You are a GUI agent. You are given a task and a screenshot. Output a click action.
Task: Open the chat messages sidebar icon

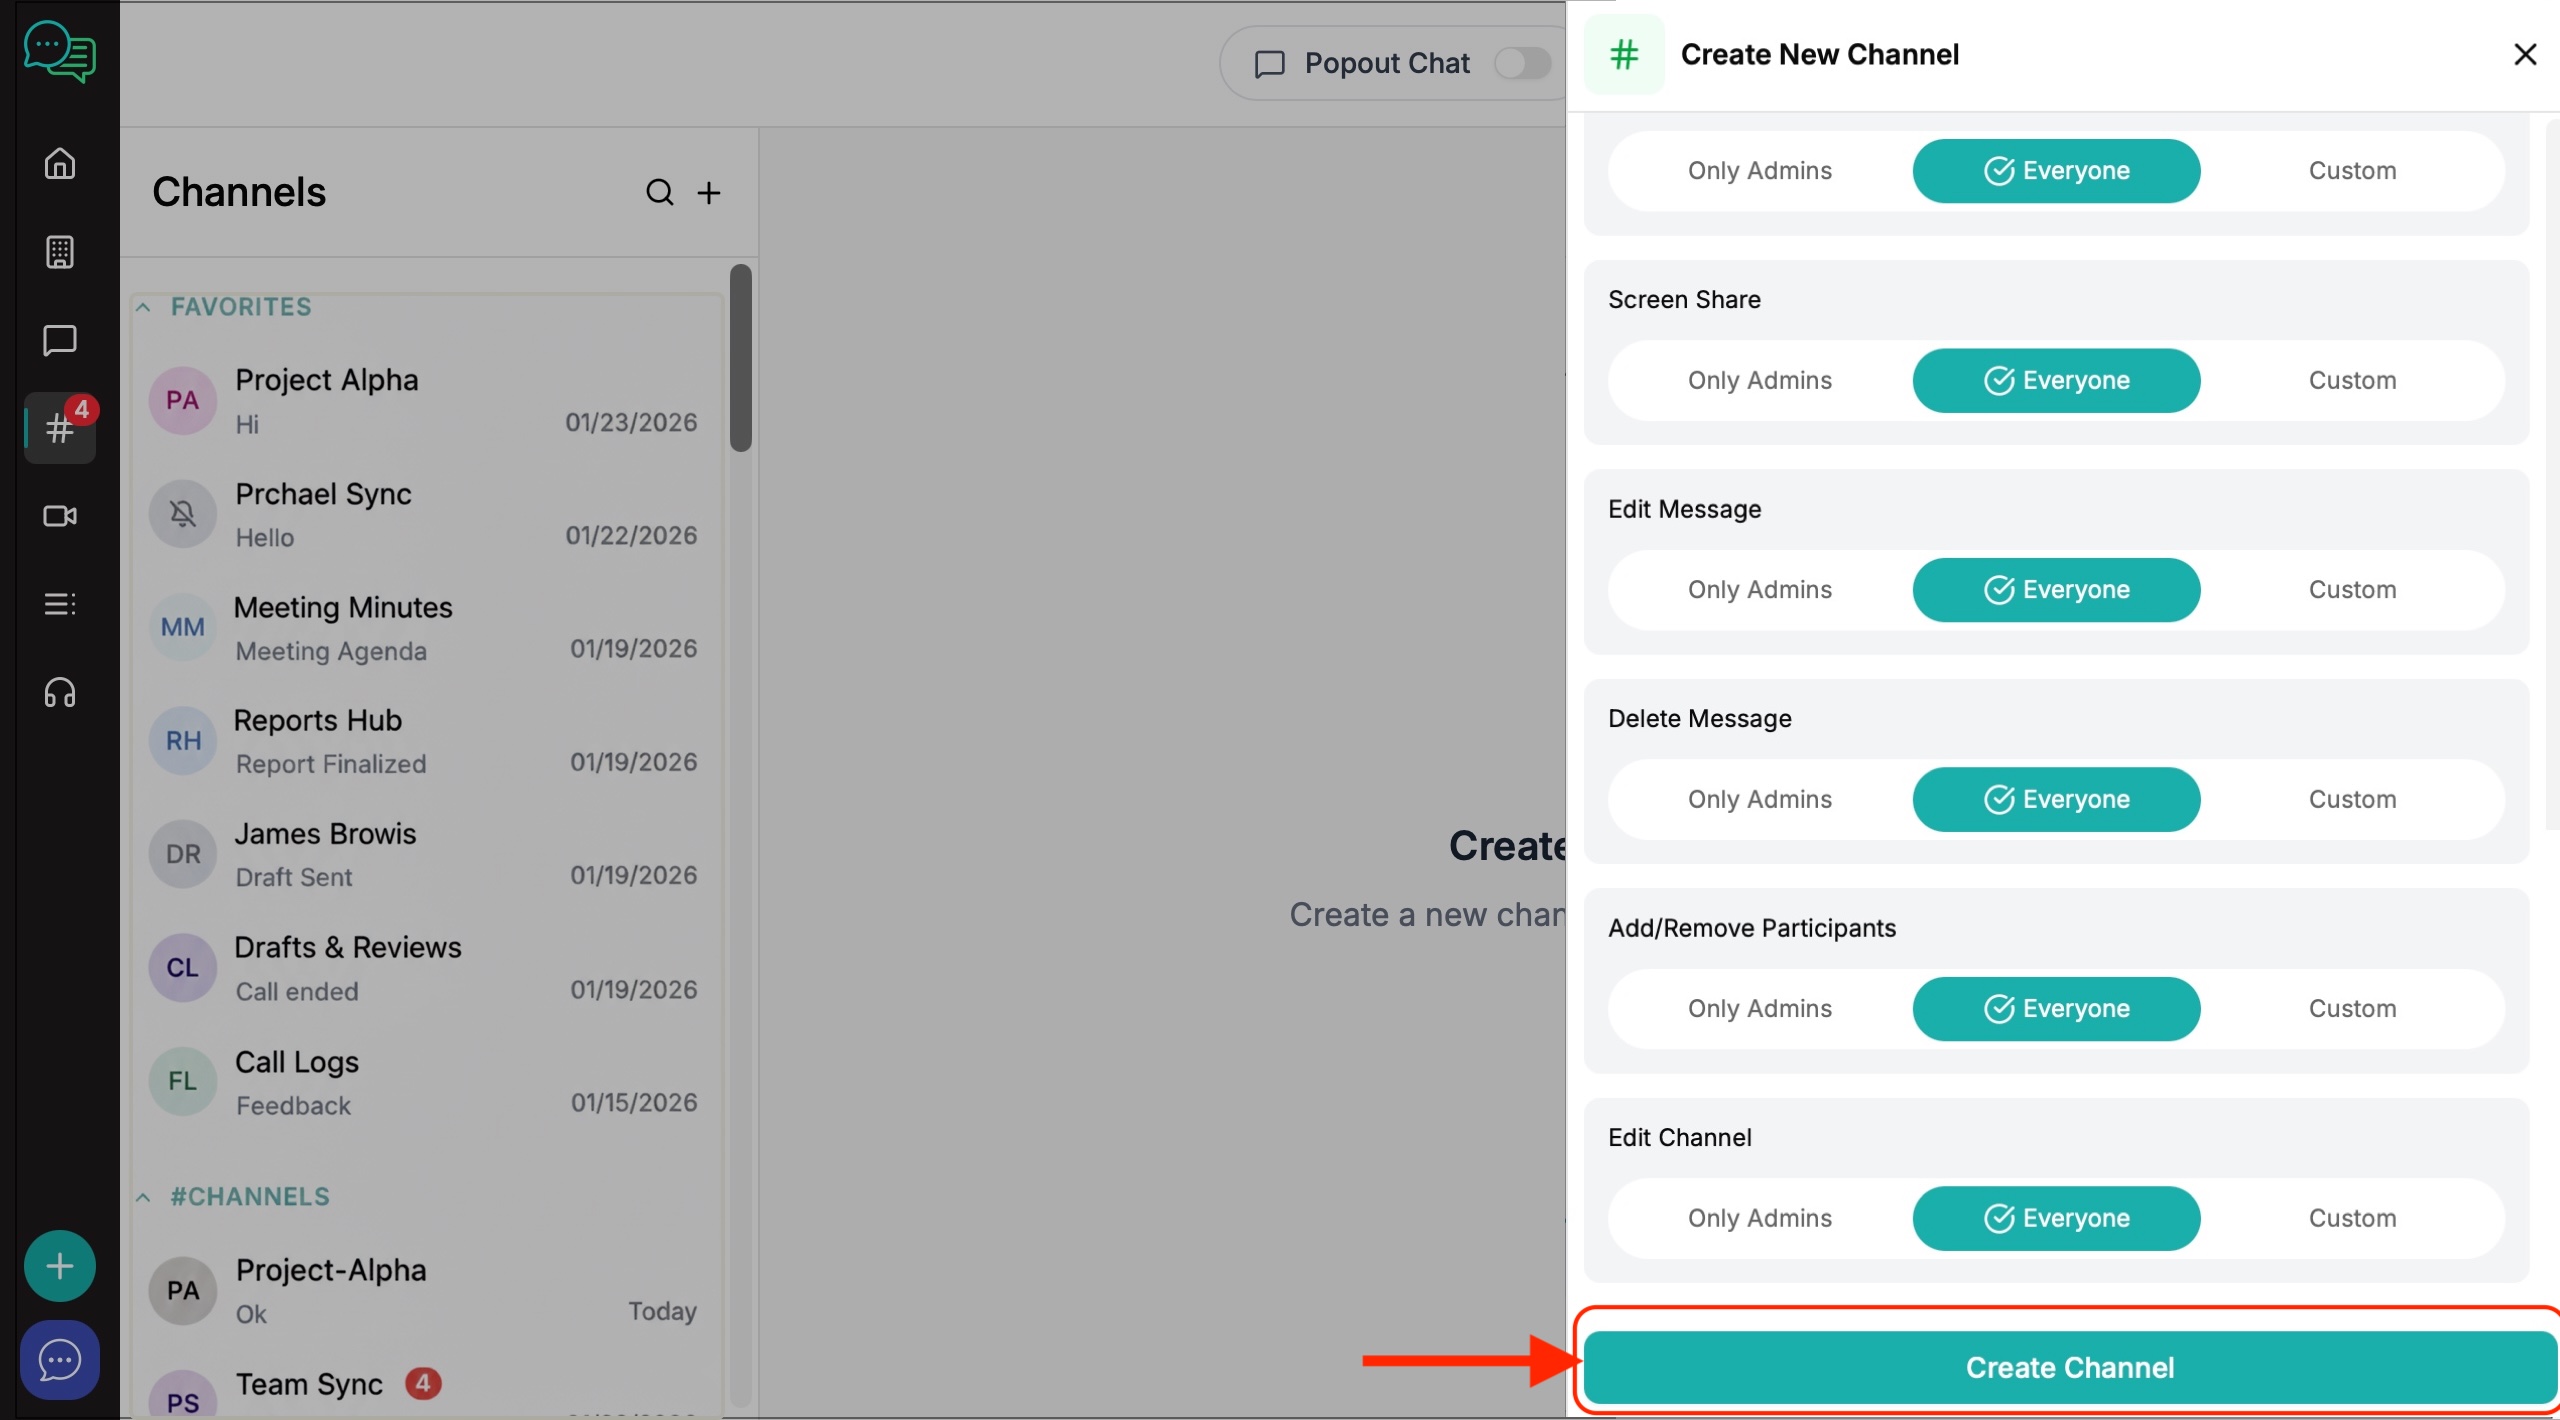pyautogui.click(x=60, y=340)
